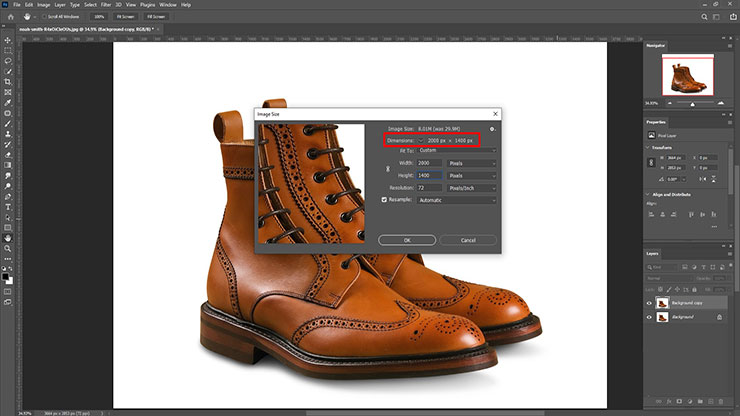Select the Move tool in the toolbar
This screenshot has width=740, height=416.
click(8, 38)
